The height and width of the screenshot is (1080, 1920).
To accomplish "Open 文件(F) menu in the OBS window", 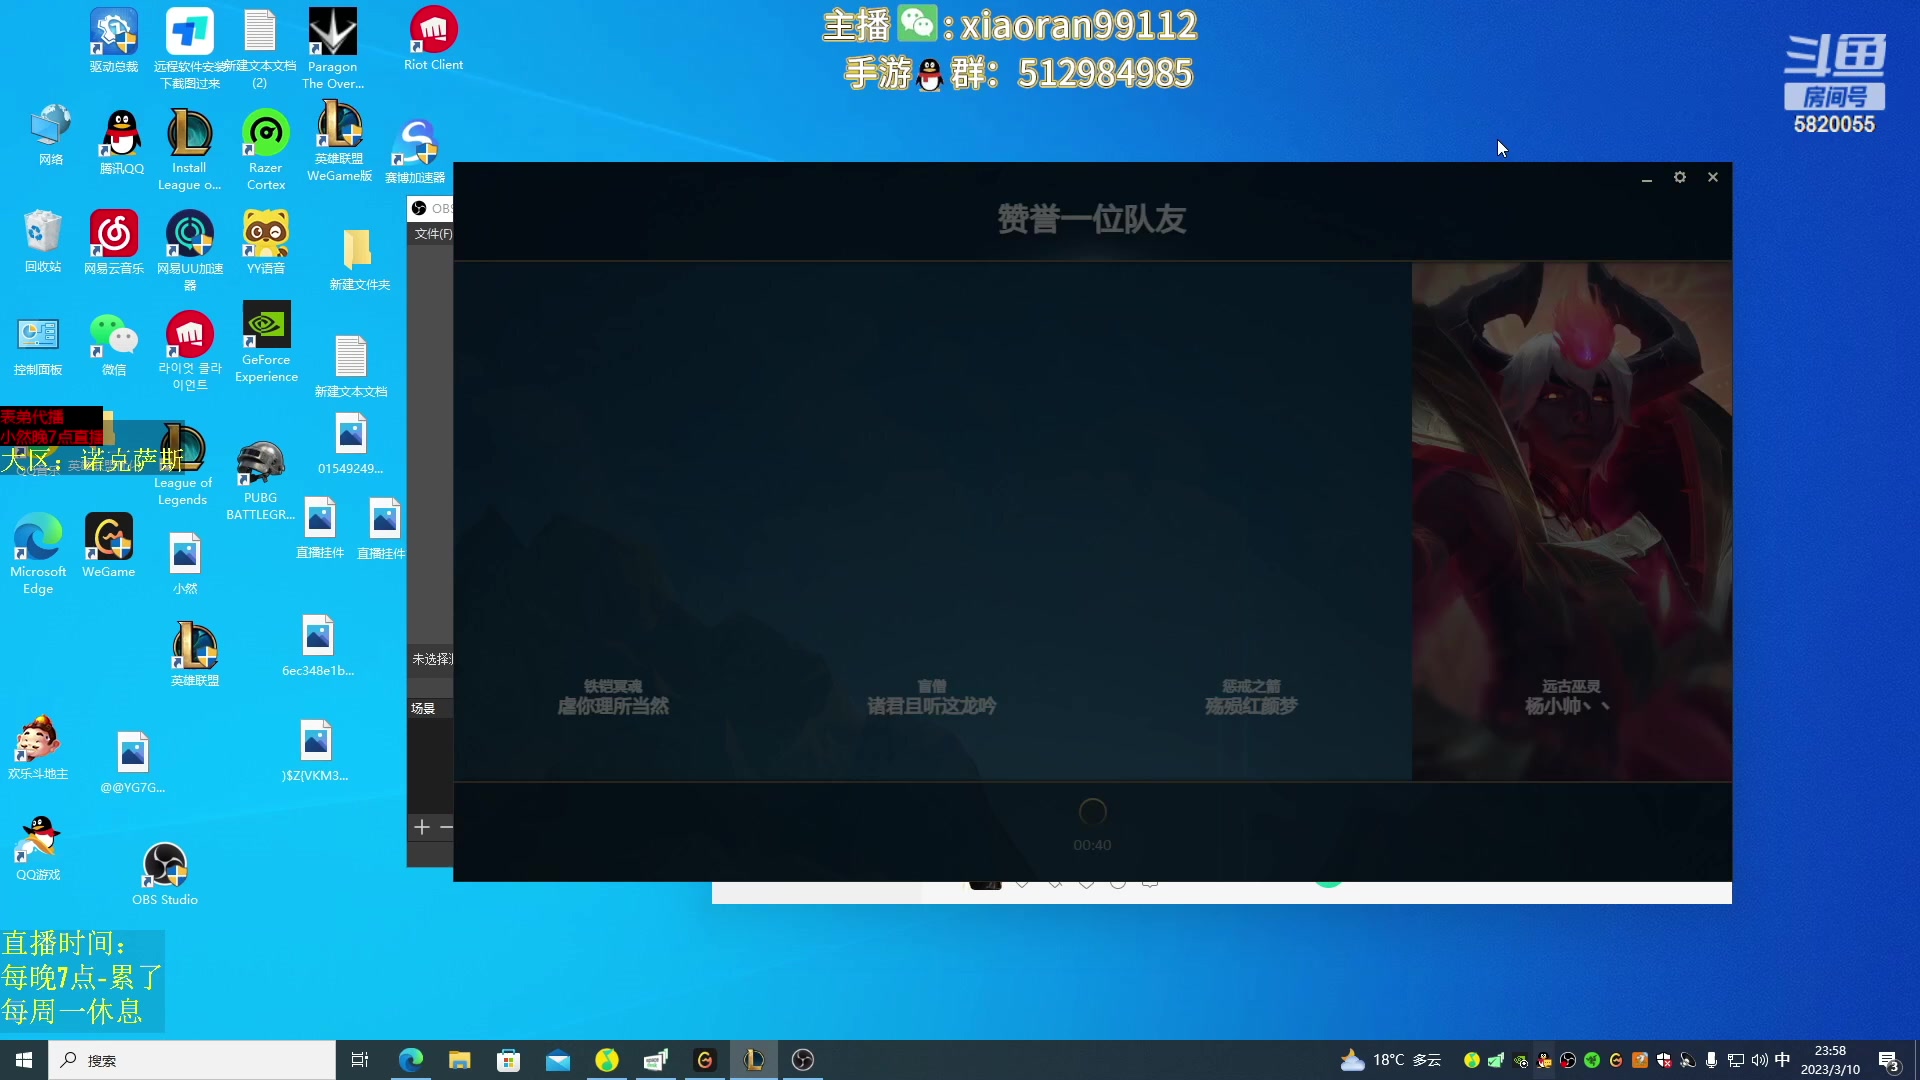I will 433,234.
